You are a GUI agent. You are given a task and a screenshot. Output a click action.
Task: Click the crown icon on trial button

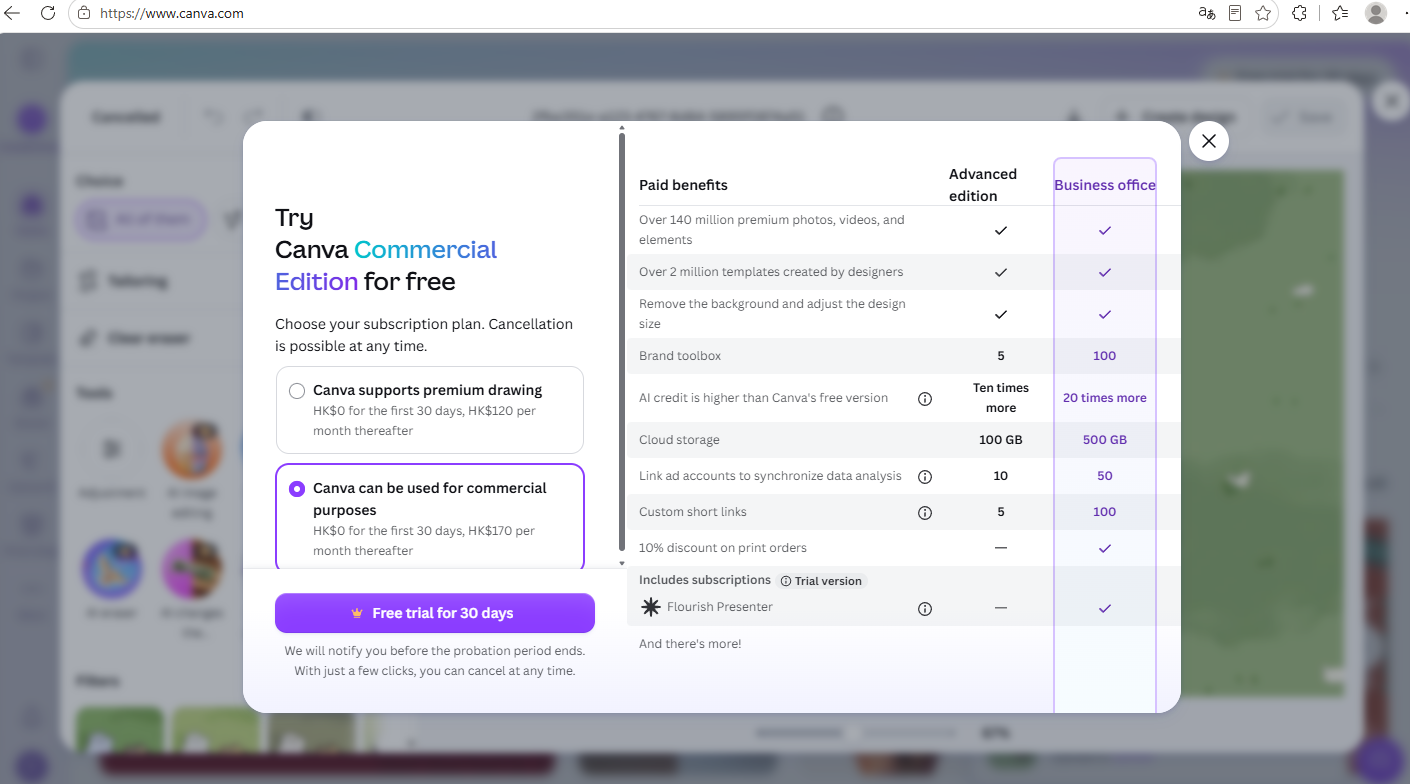[357, 613]
